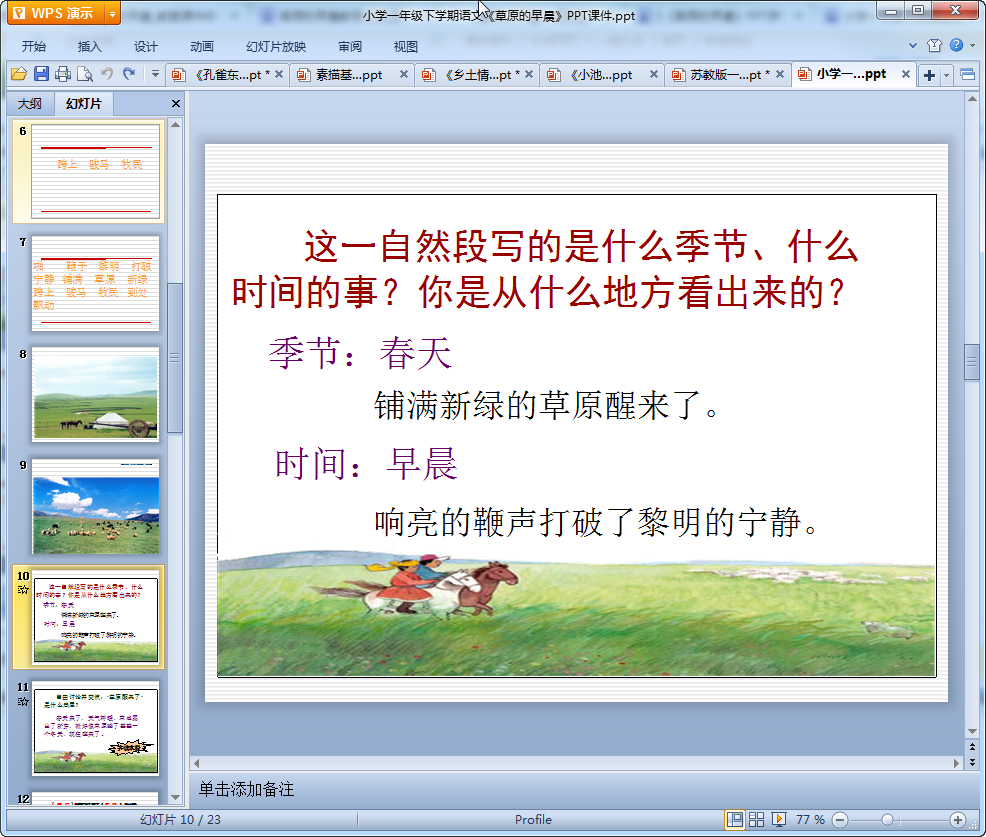Select slide 7 thumbnail
The height and width of the screenshot is (837, 986).
tap(96, 283)
